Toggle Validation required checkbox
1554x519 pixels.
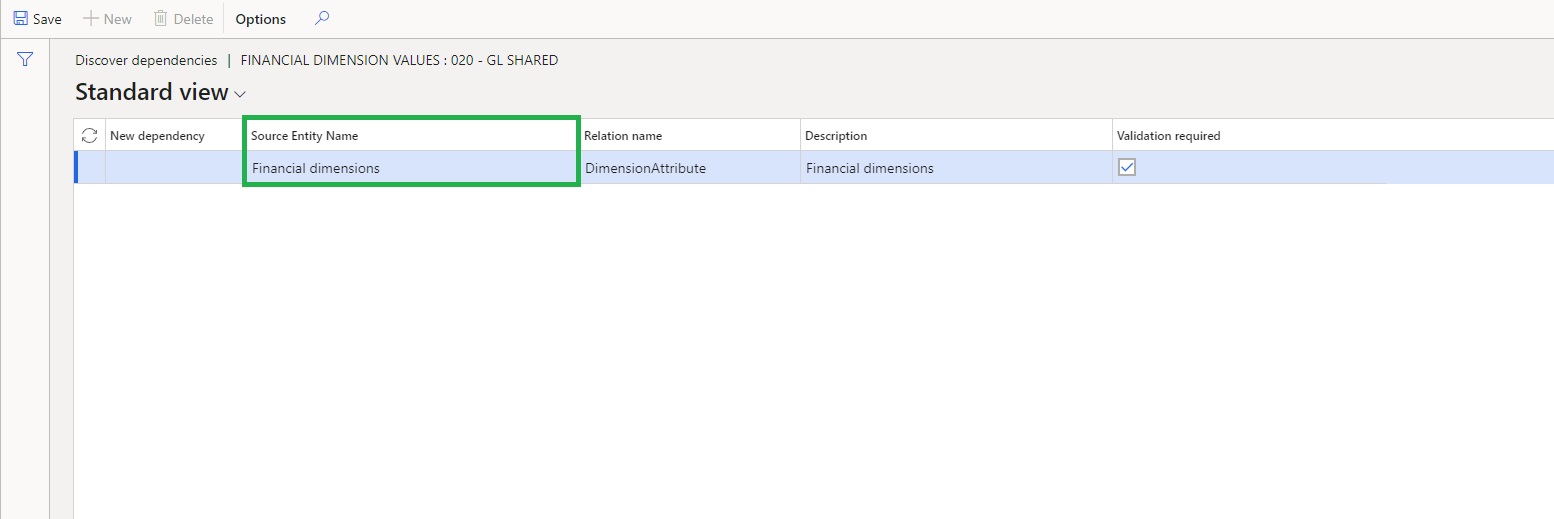pyautogui.click(x=1127, y=168)
